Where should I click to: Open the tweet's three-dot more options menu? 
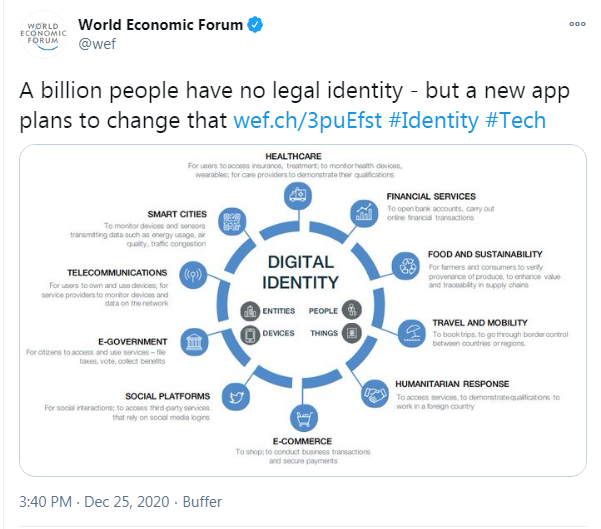(577, 24)
